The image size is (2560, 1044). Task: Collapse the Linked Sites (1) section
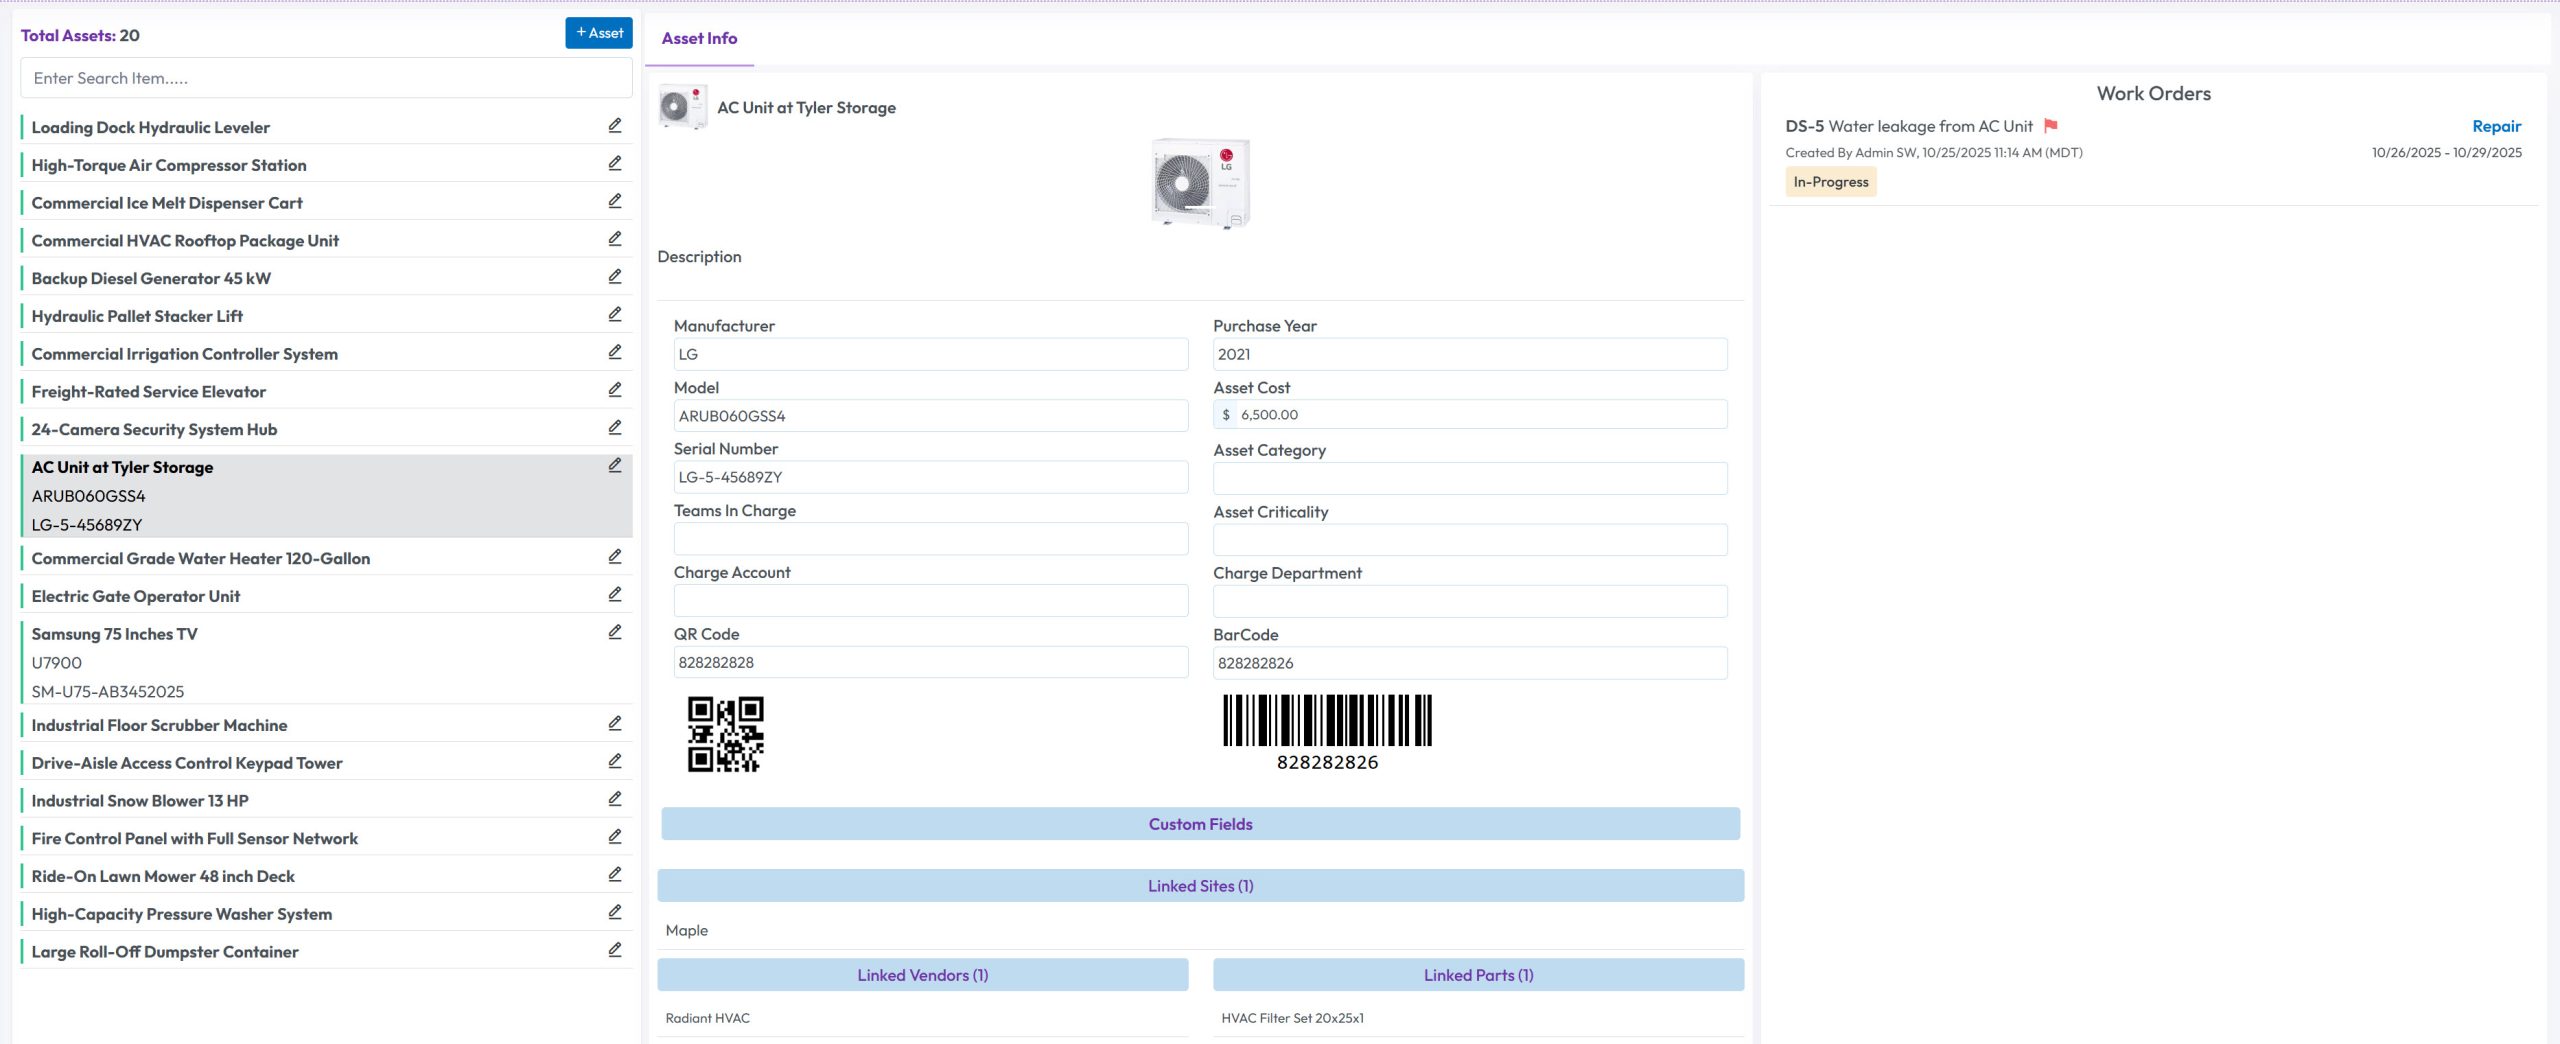coord(1199,886)
